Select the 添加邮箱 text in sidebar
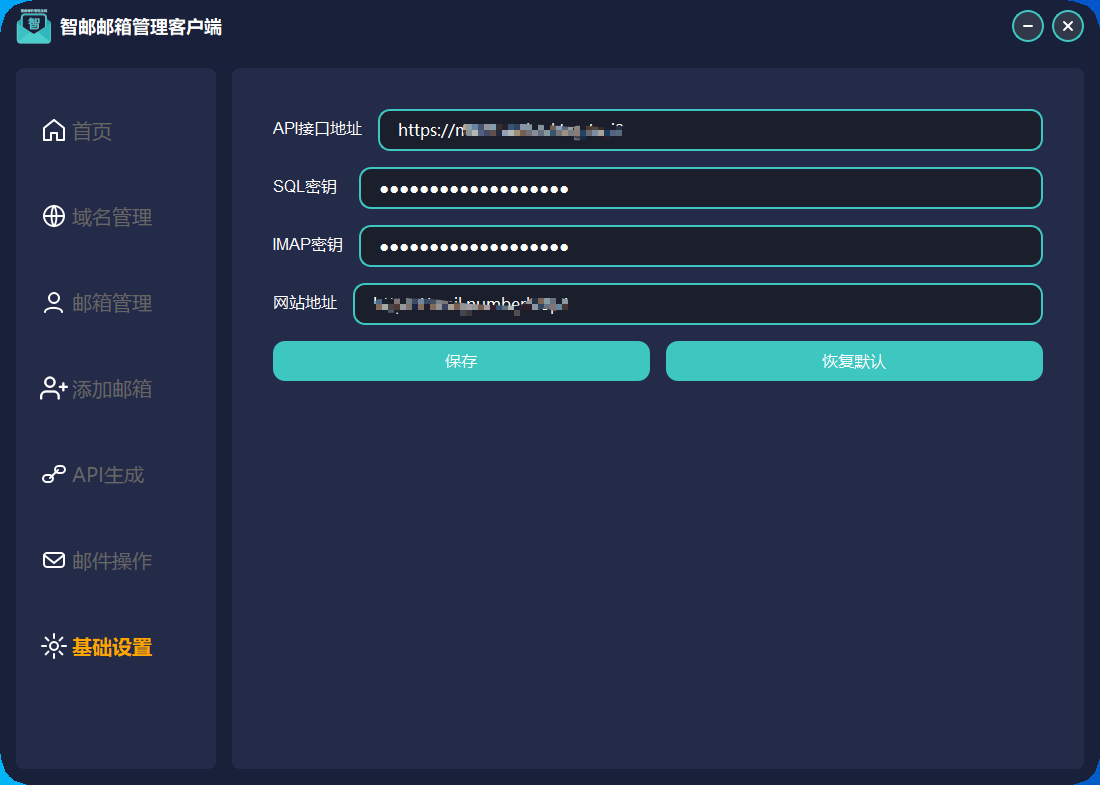The height and width of the screenshot is (785, 1100). 112,389
